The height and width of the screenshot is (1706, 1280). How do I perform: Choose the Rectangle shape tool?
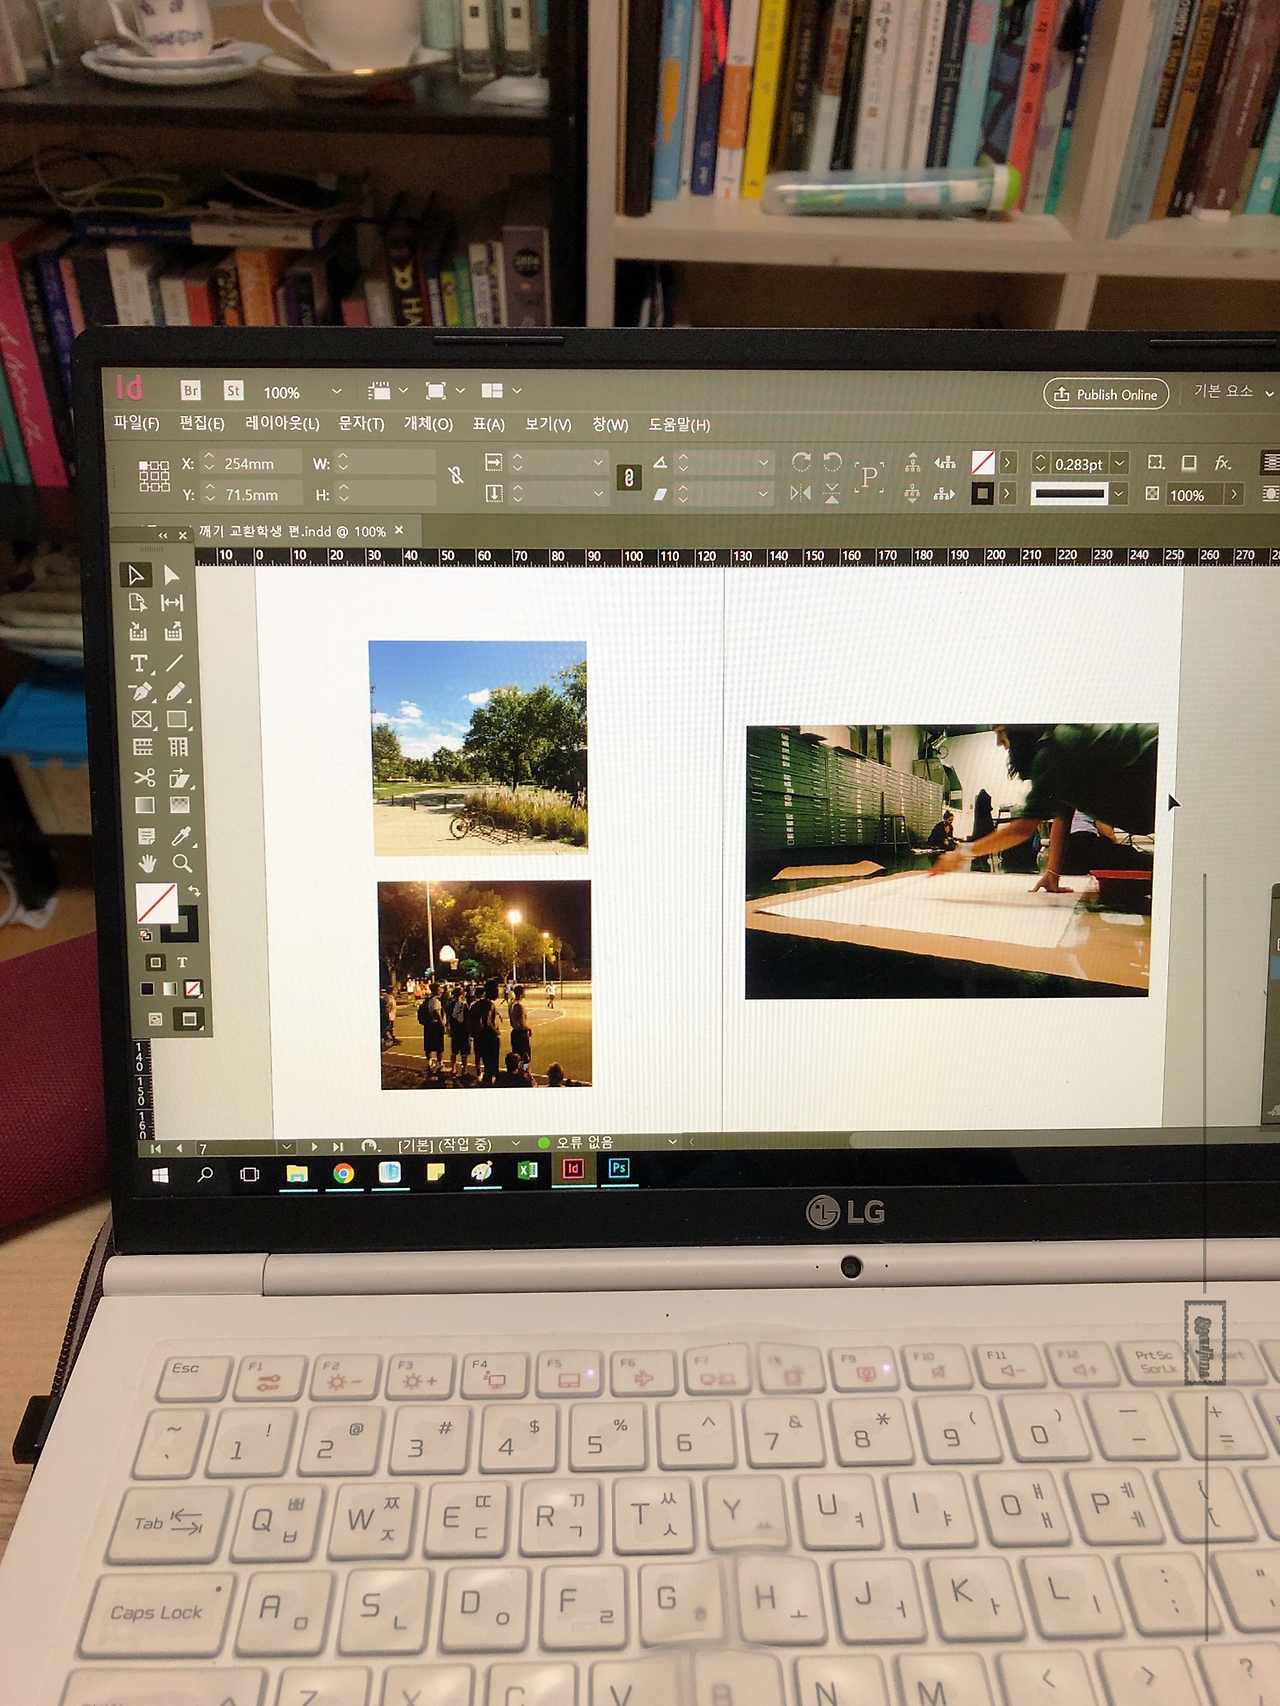(177, 719)
